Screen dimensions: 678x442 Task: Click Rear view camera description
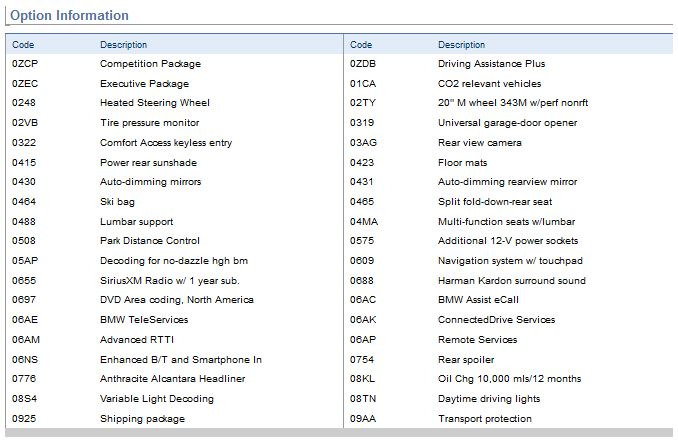click(480, 143)
